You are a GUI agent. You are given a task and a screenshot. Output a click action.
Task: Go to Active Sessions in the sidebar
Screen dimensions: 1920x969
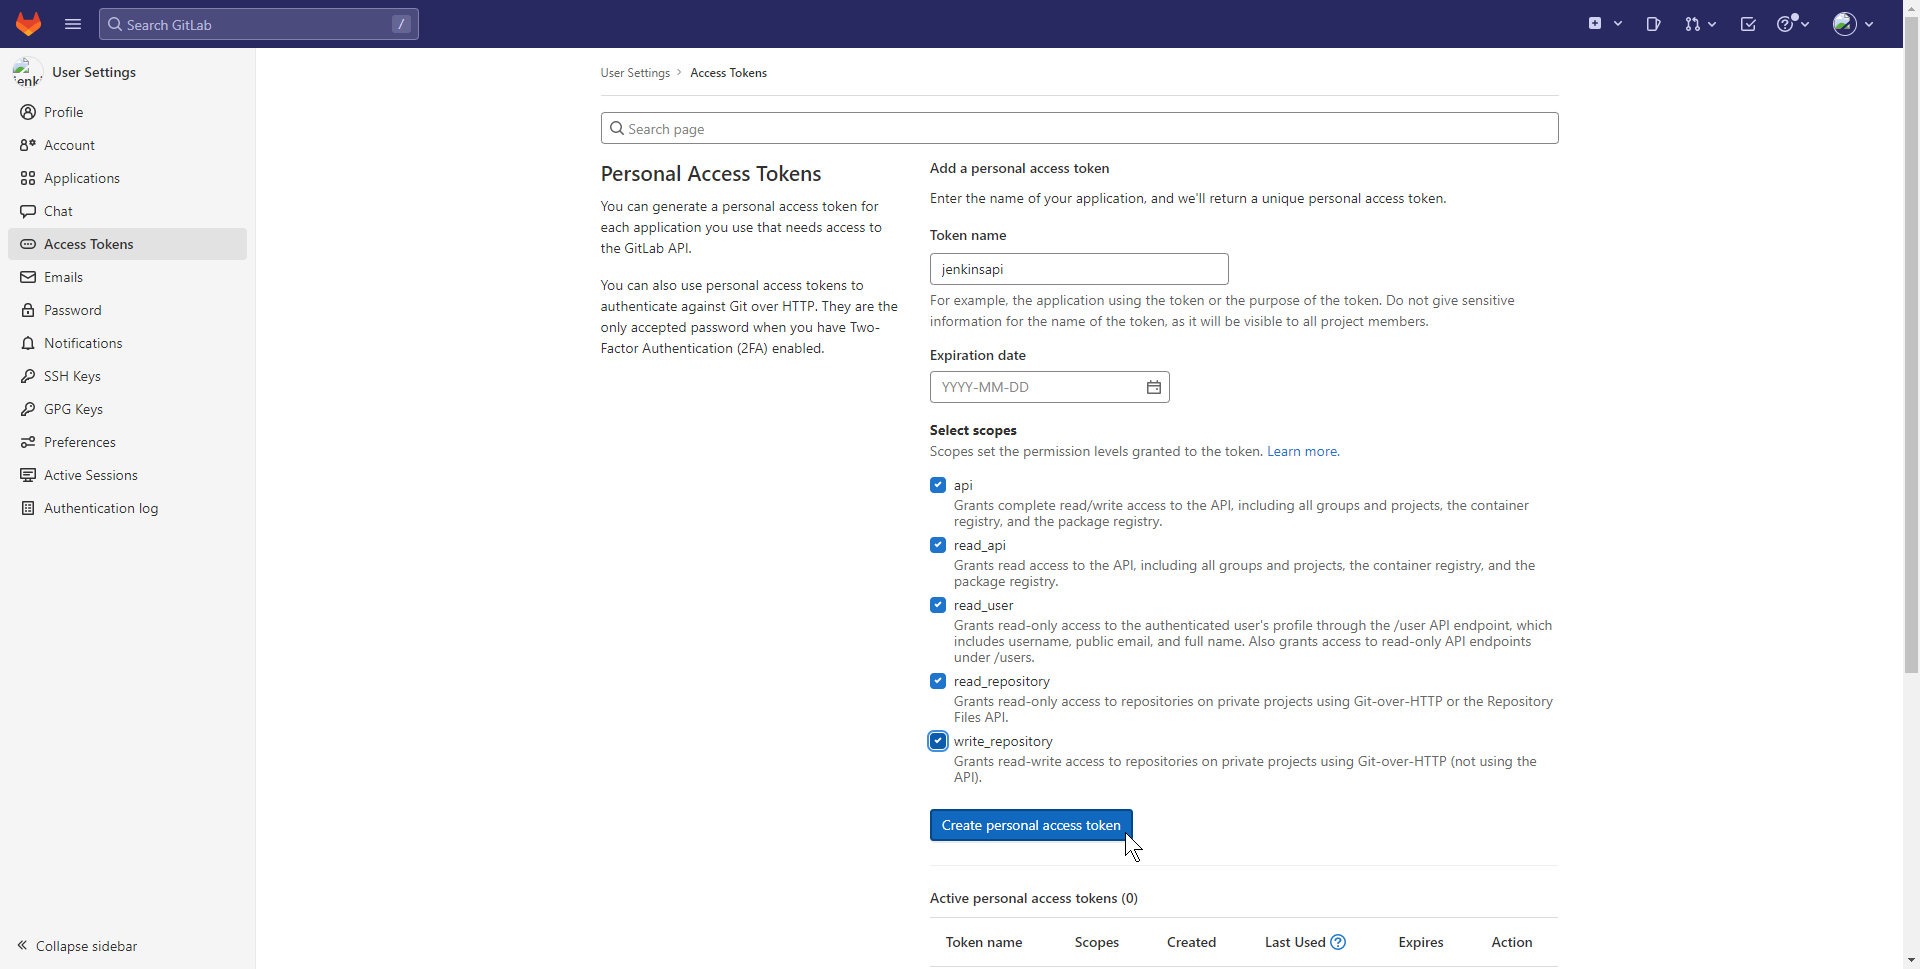(x=91, y=475)
